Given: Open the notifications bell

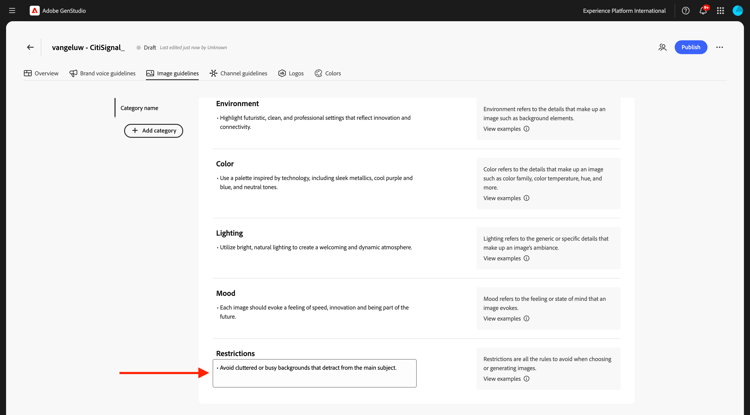Looking at the screenshot, I should (x=703, y=11).
